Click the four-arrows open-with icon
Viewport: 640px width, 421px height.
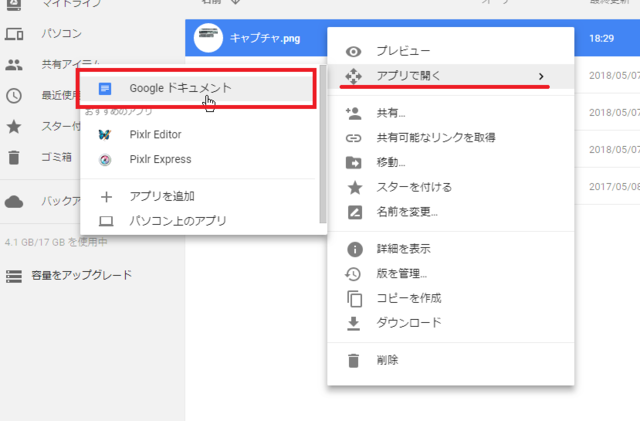pyautogui.click(x=353, y=76)
